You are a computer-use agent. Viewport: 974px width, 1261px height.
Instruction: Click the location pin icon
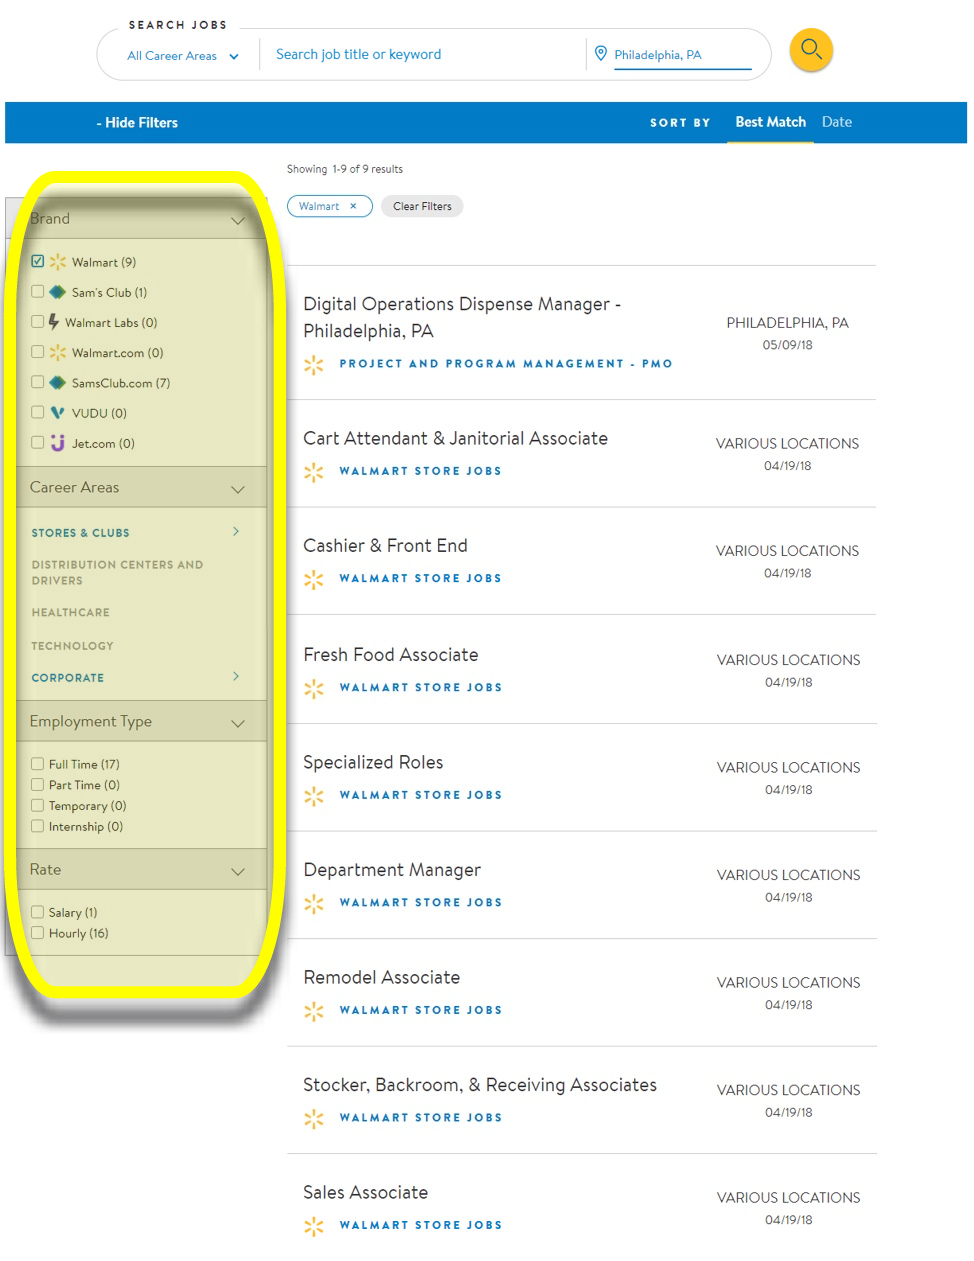pos(601,53)
